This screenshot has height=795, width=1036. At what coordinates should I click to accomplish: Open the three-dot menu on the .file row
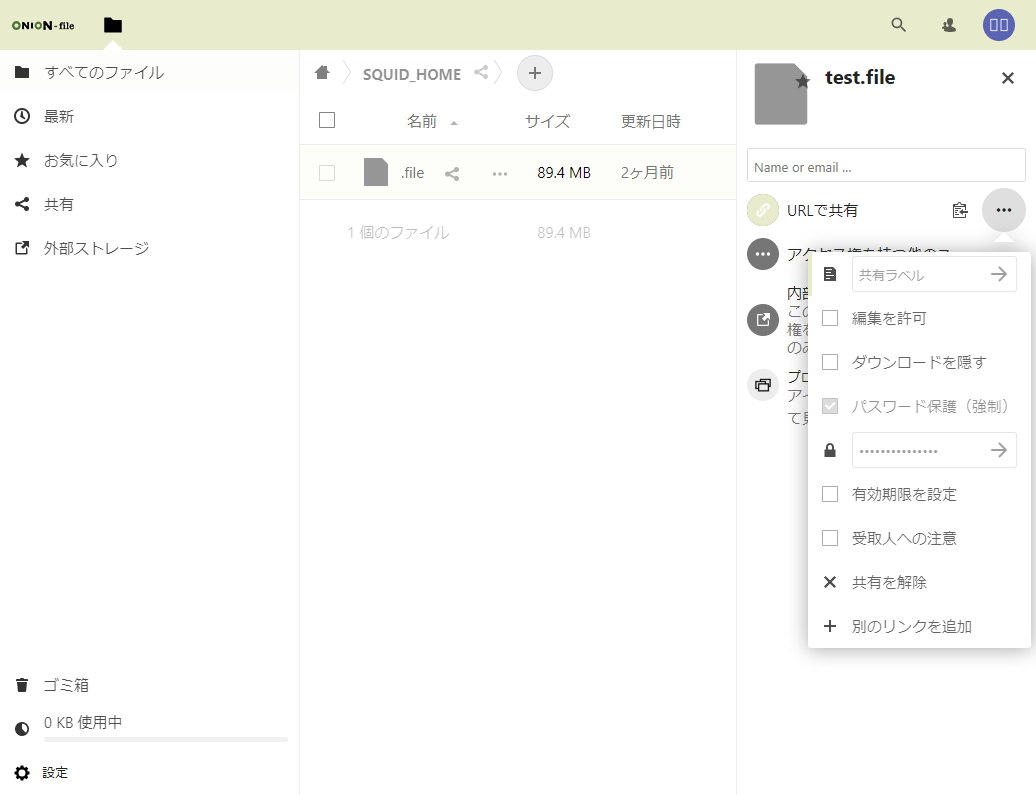tap(500, 173)
